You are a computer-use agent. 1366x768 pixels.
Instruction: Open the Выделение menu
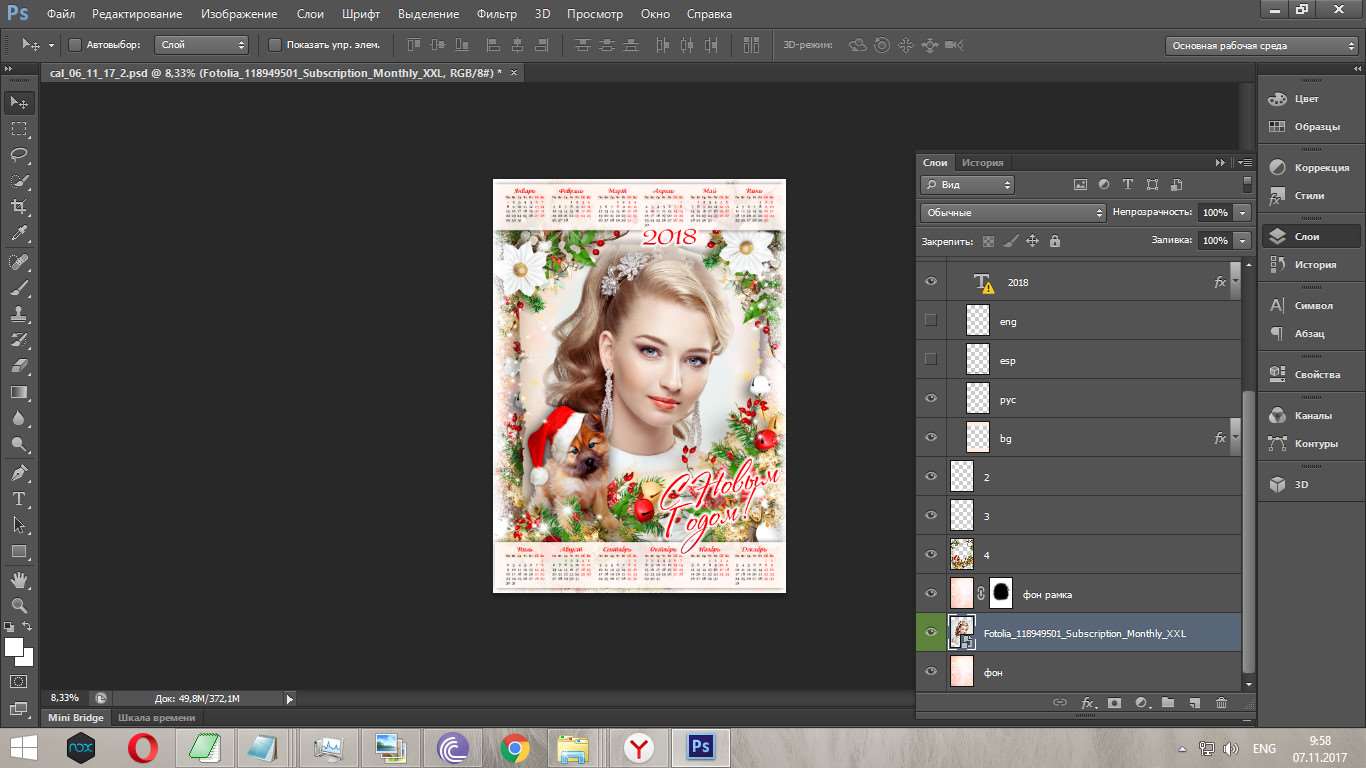(428, 14)
